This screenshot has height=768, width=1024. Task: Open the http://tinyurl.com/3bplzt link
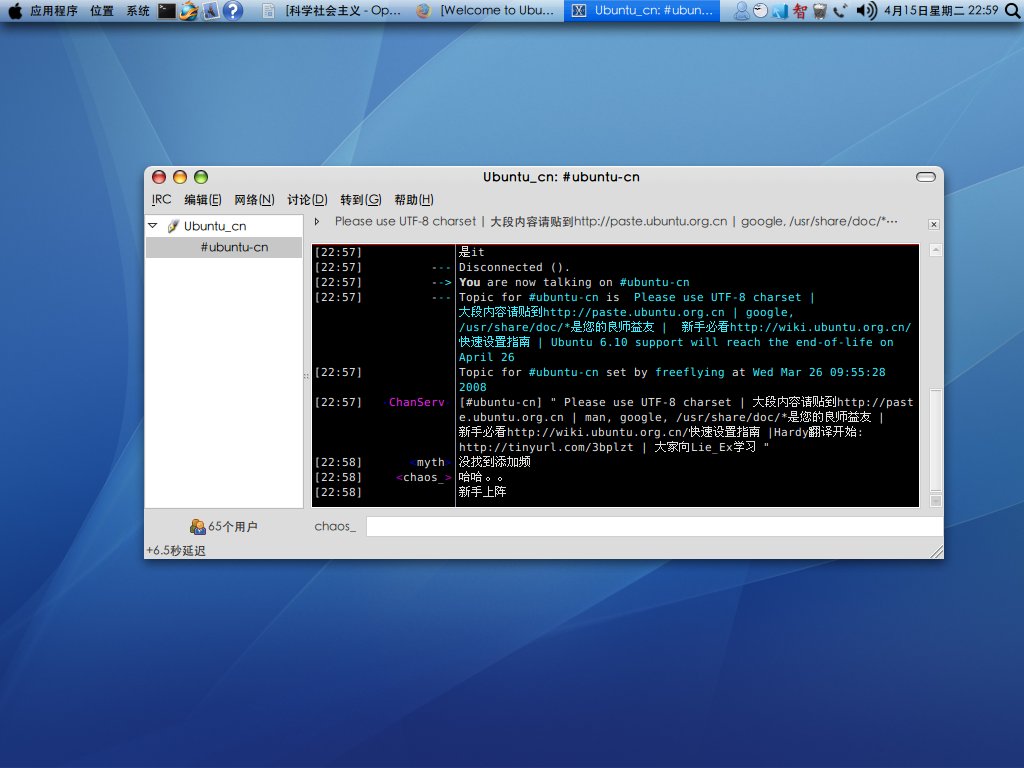tap(546, 447)
